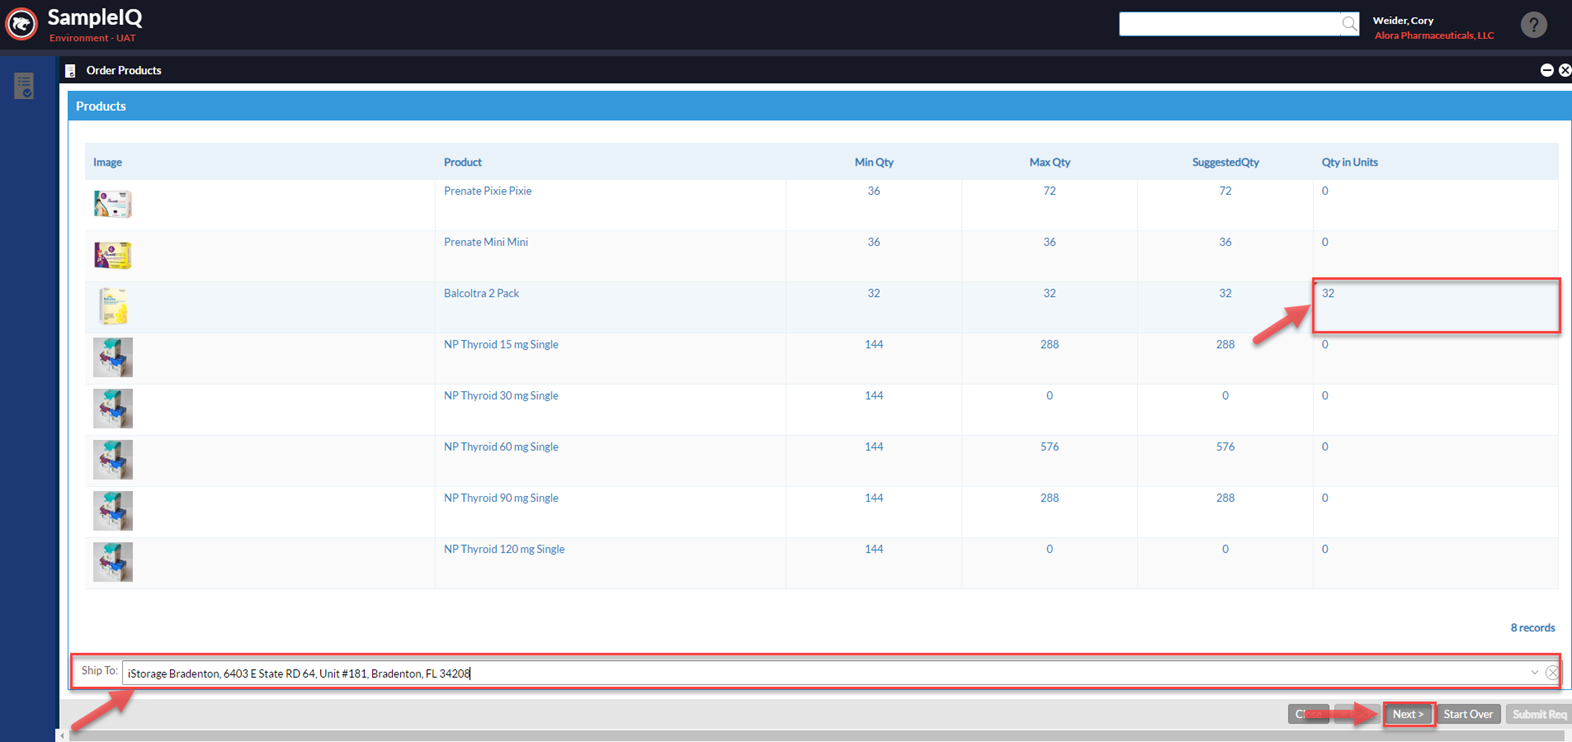Edit Balcoltra 2 Pack Qty in Units
This screenshot has width=1572, height=742.
1436,306
